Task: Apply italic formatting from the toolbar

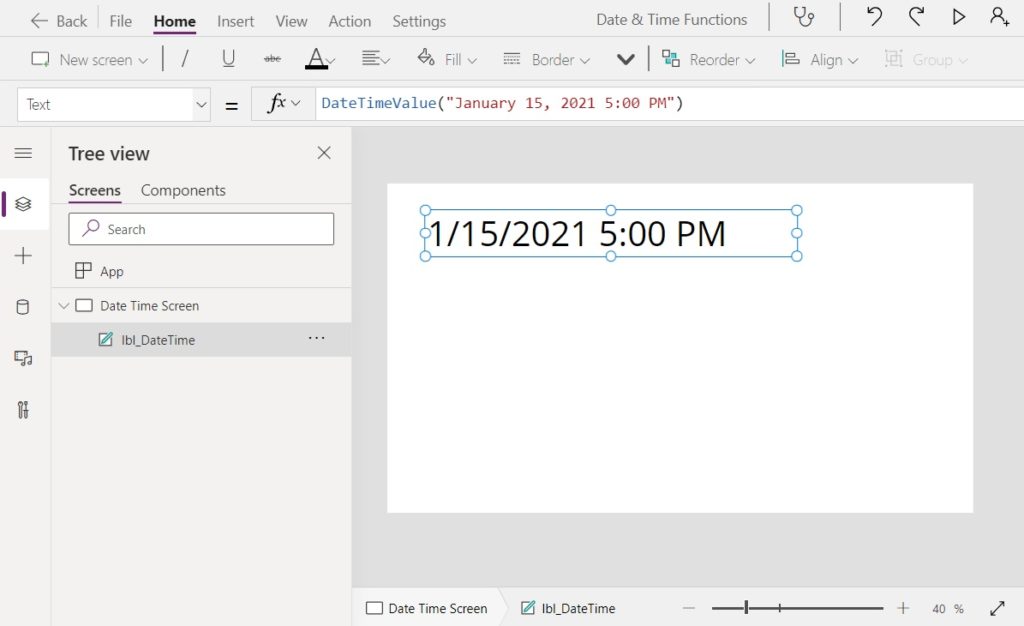Action: 186,59
